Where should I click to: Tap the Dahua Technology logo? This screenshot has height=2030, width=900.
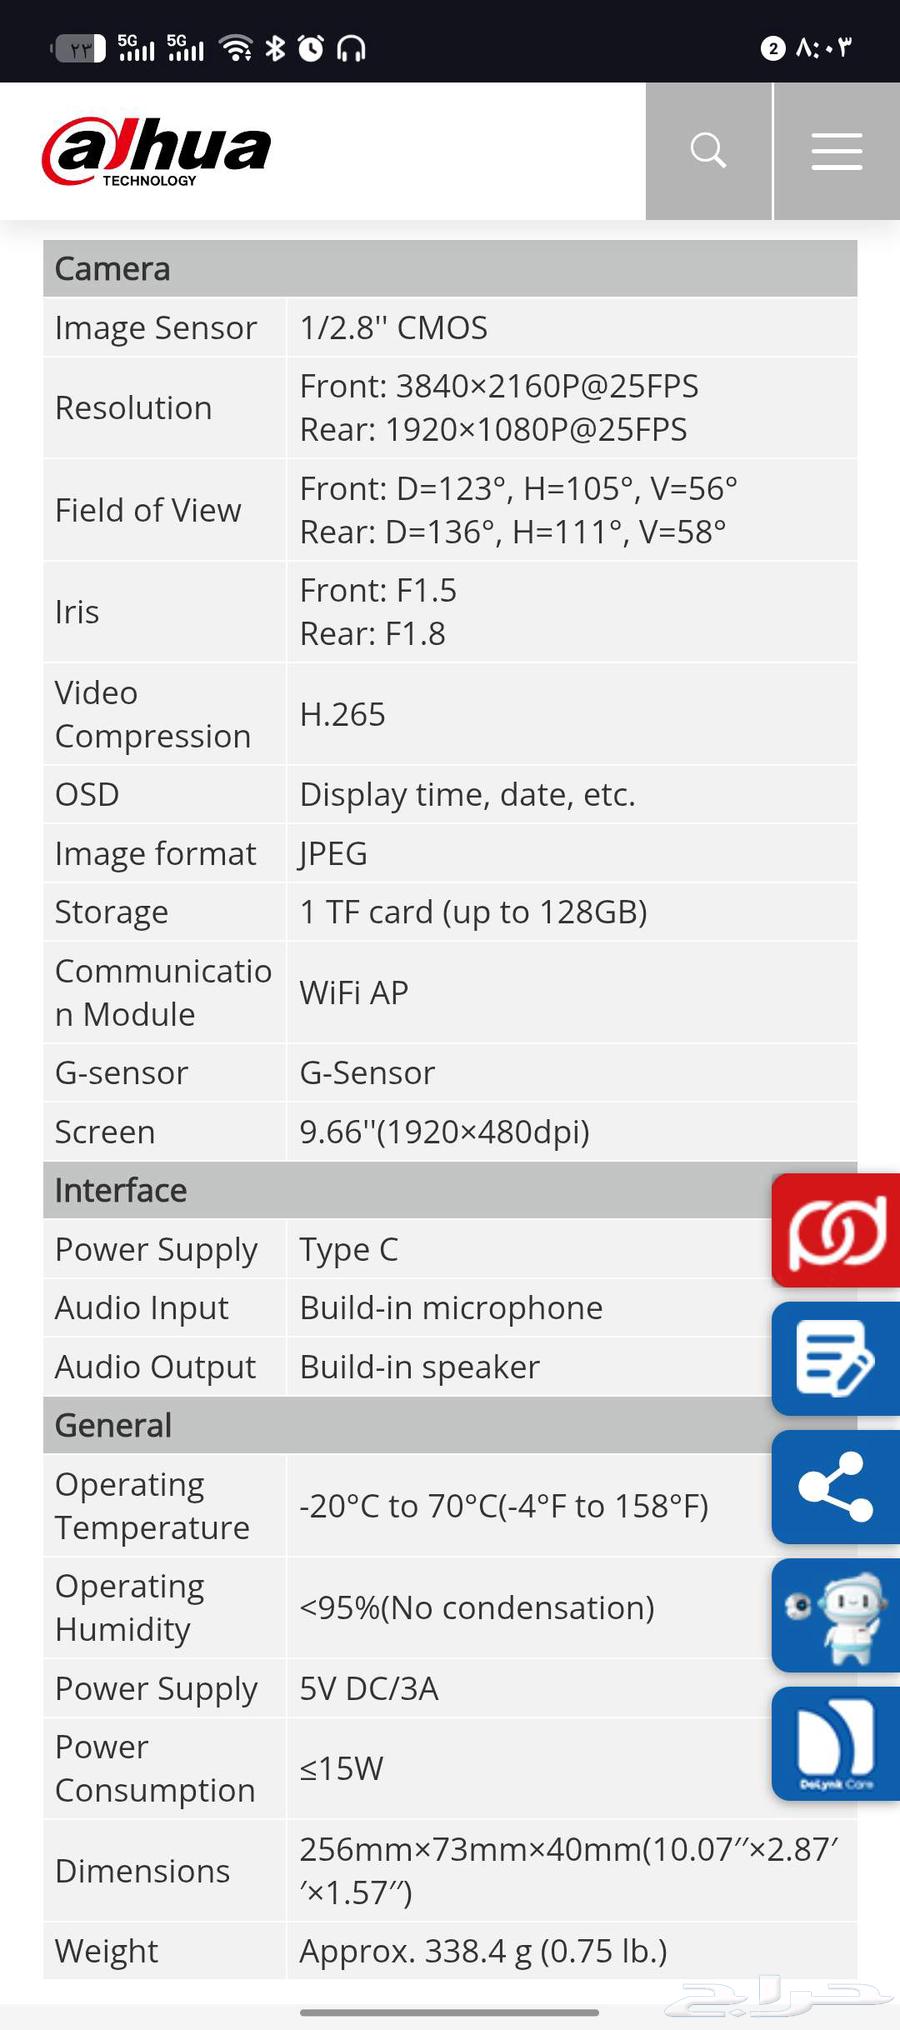tap(157, 151)
